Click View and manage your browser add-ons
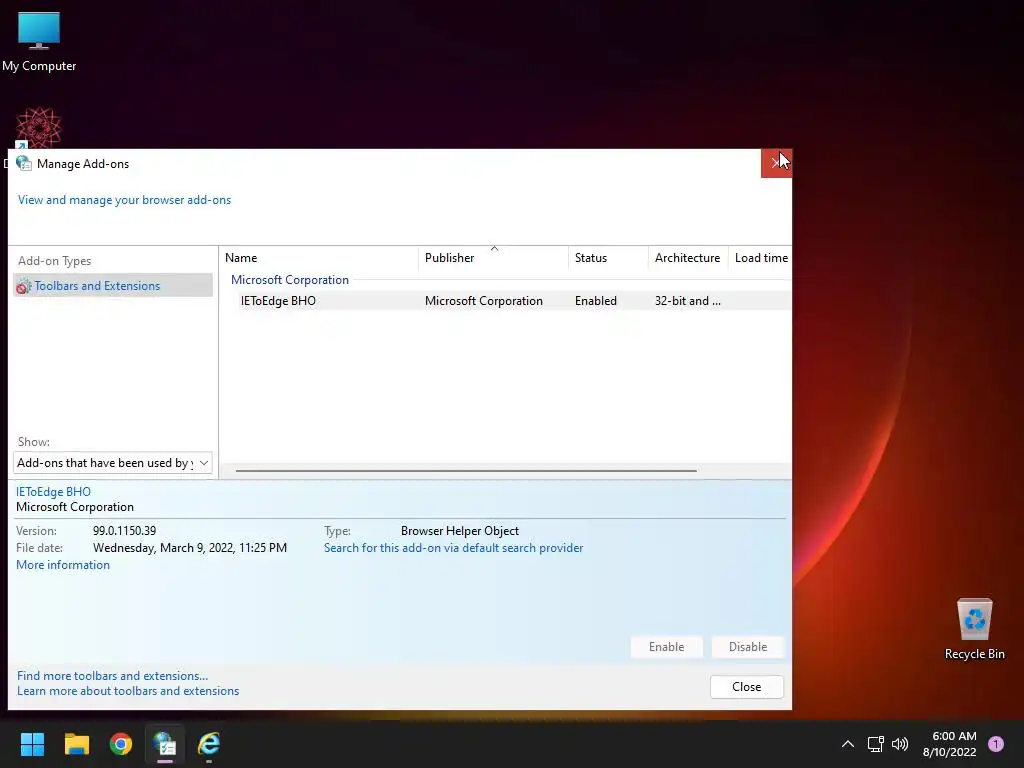This screenshot has width=1024, height=768. [124, 200]
